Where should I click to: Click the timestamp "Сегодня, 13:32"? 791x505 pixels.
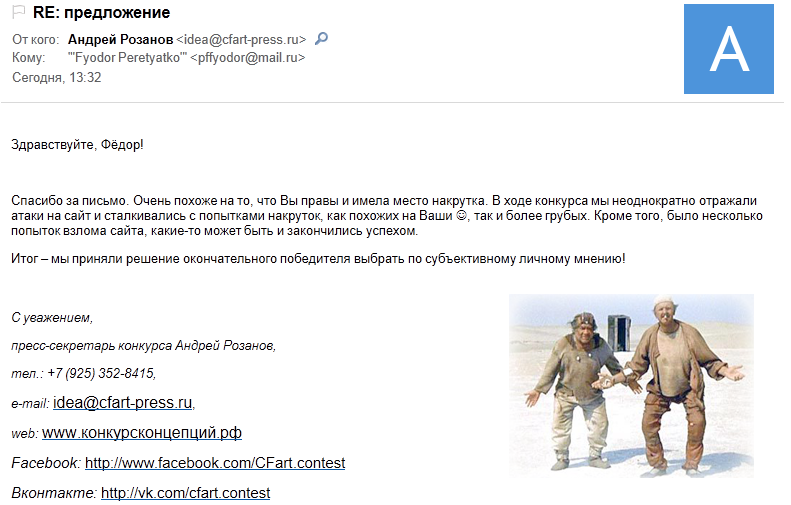(x=56, y=77)
